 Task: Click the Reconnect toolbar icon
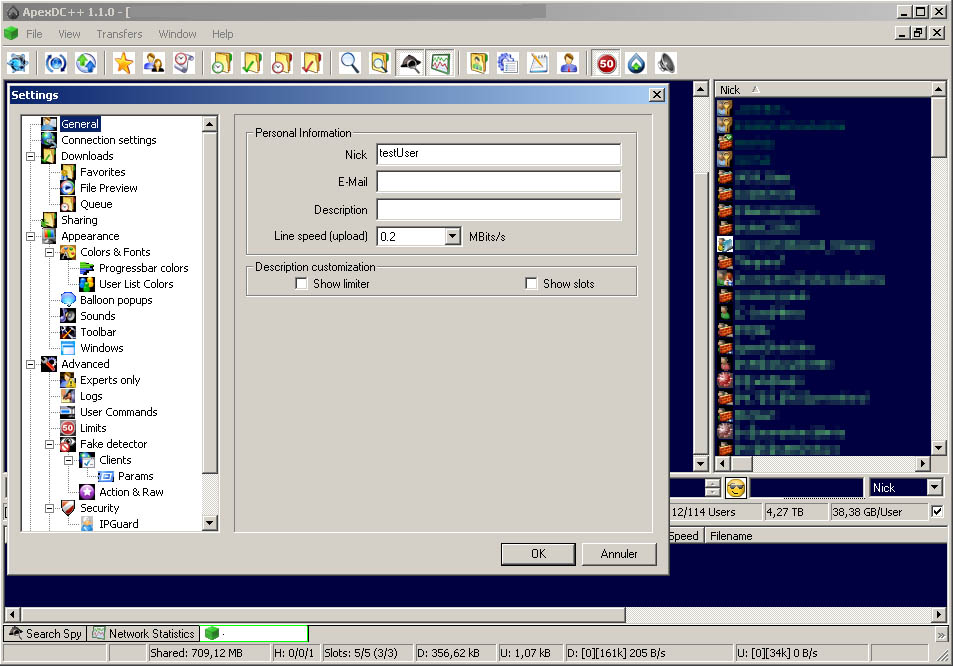[56, 63]
